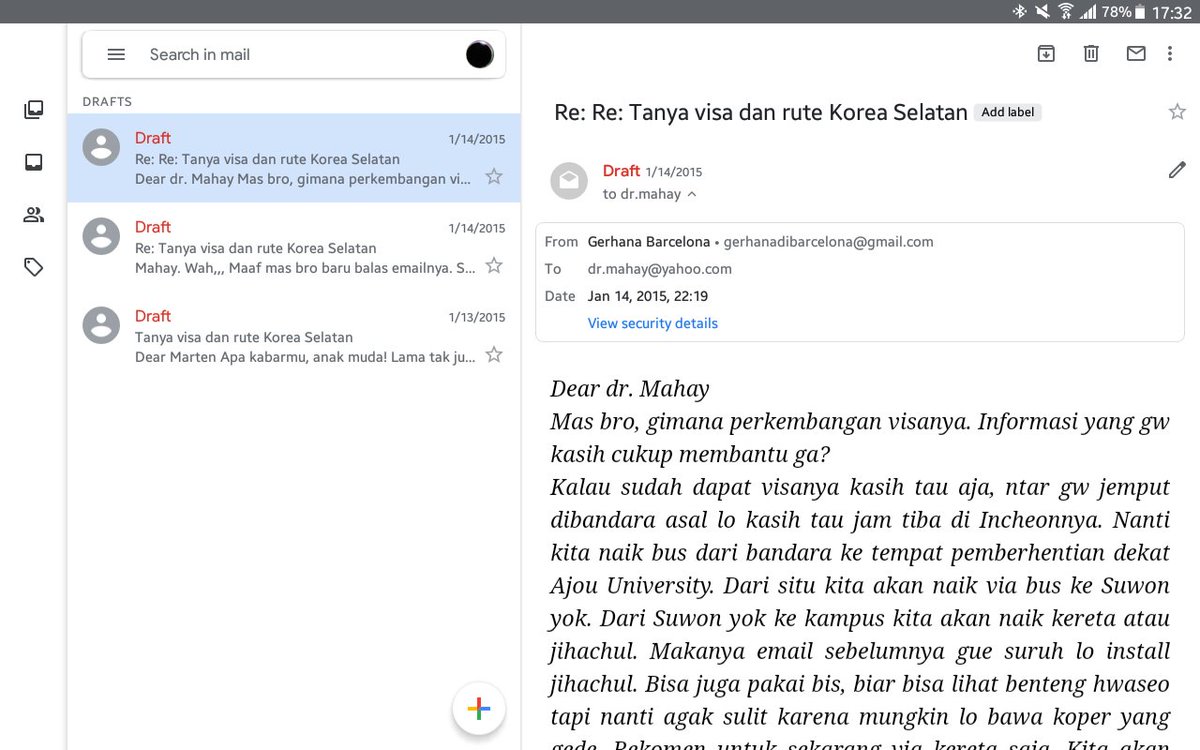
Task: Mark the conversation as unread
Action: pyautogui.click(x=1136, y=53)
